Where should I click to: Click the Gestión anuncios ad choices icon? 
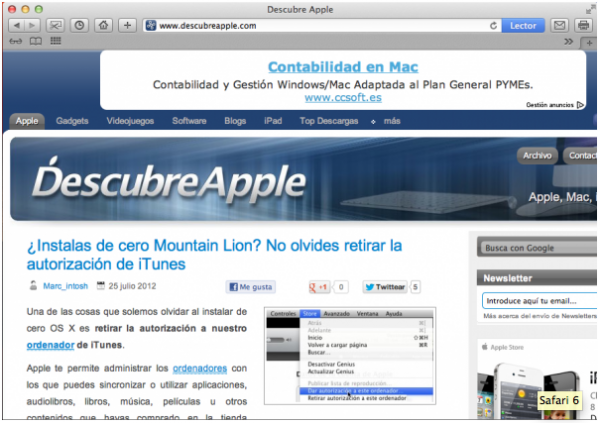coord(580,105)
